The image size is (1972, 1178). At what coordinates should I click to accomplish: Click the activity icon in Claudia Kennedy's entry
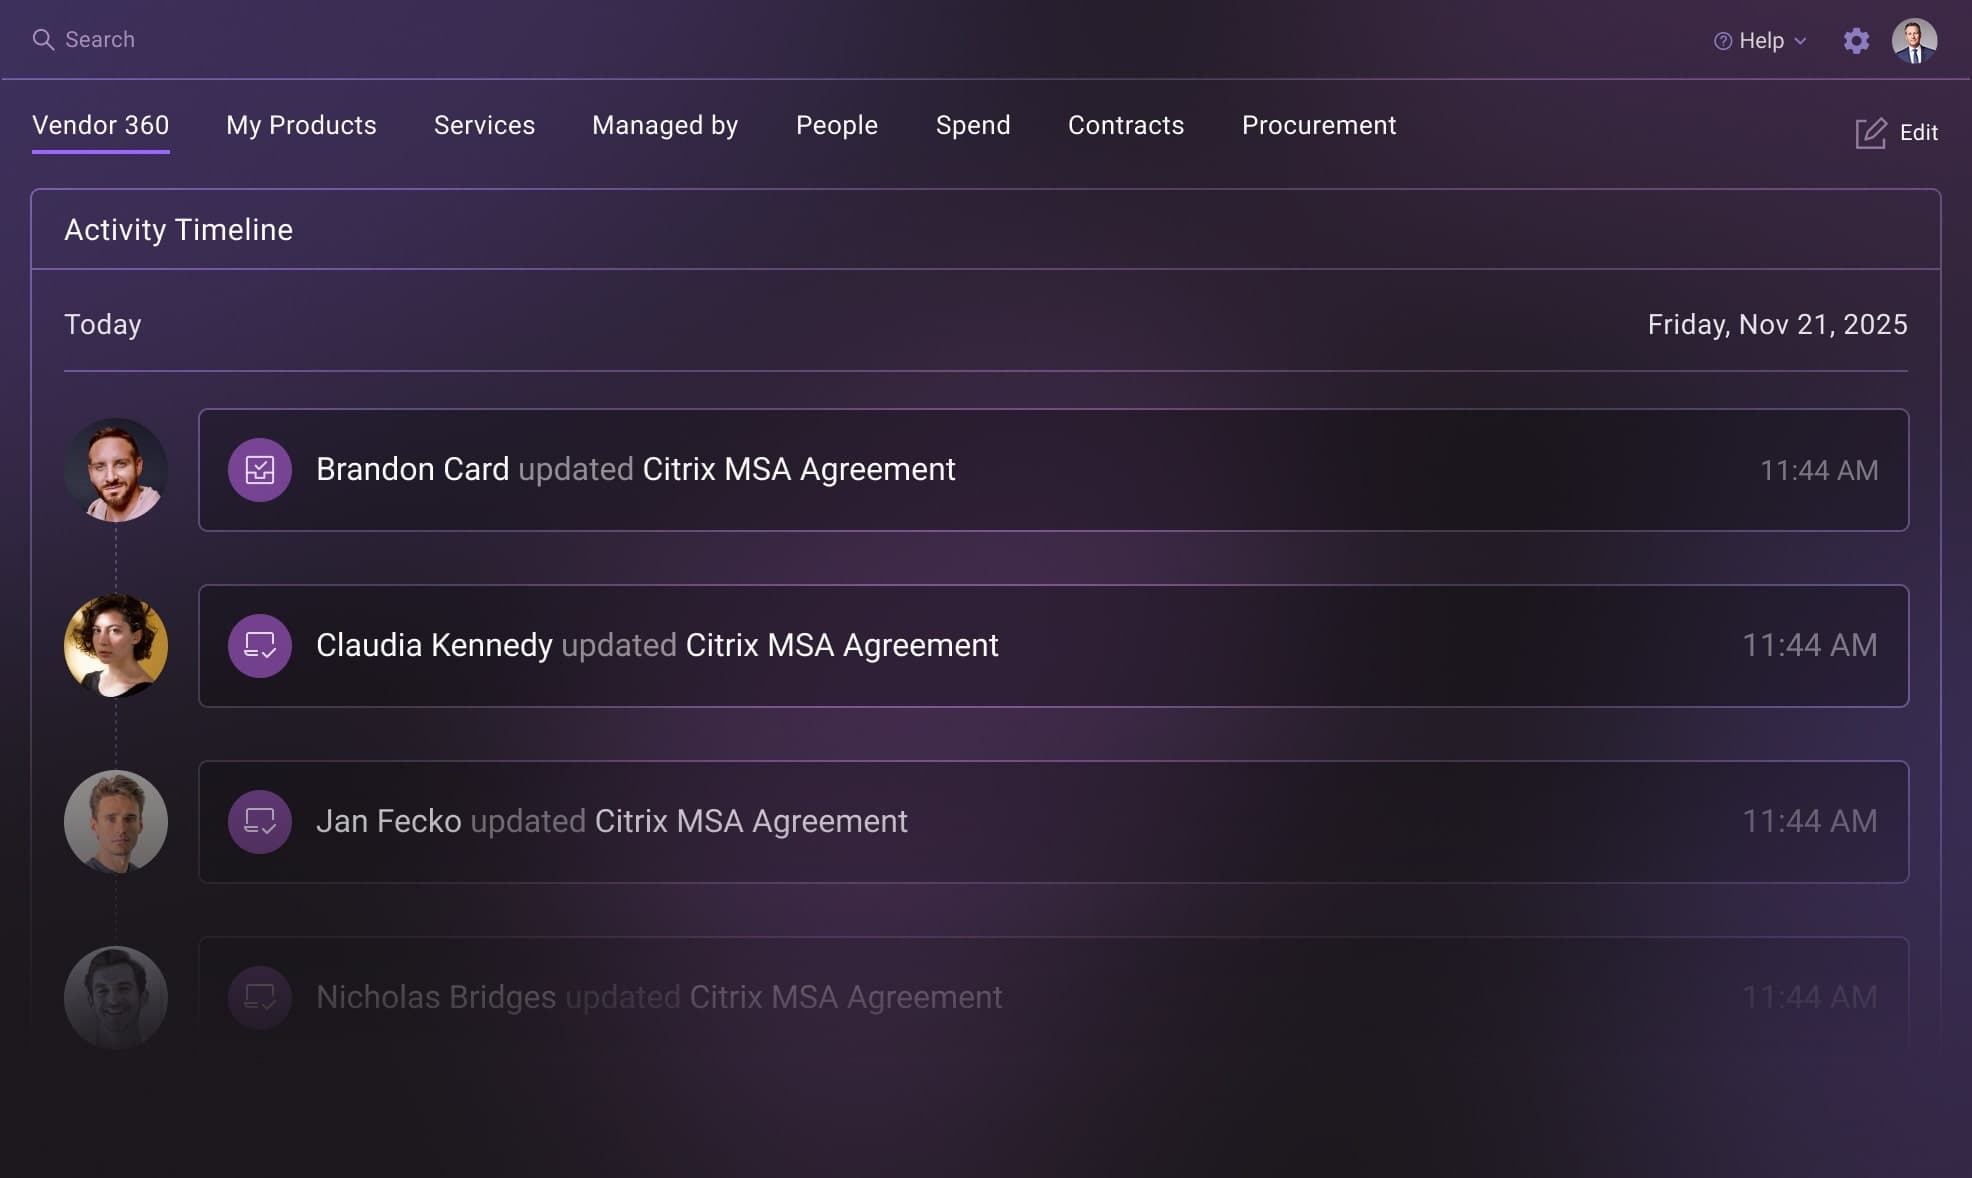pos(260,646)
